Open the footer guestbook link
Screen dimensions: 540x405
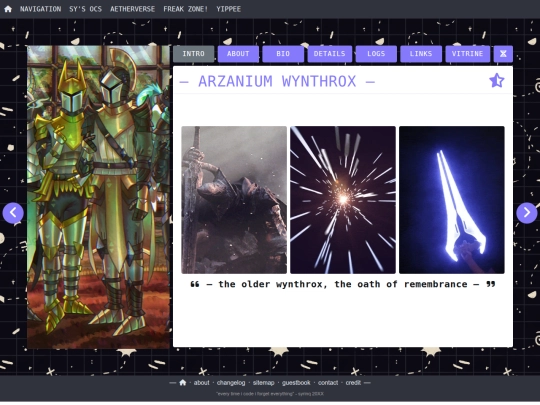pyautogui.click(x=296, y=383)
